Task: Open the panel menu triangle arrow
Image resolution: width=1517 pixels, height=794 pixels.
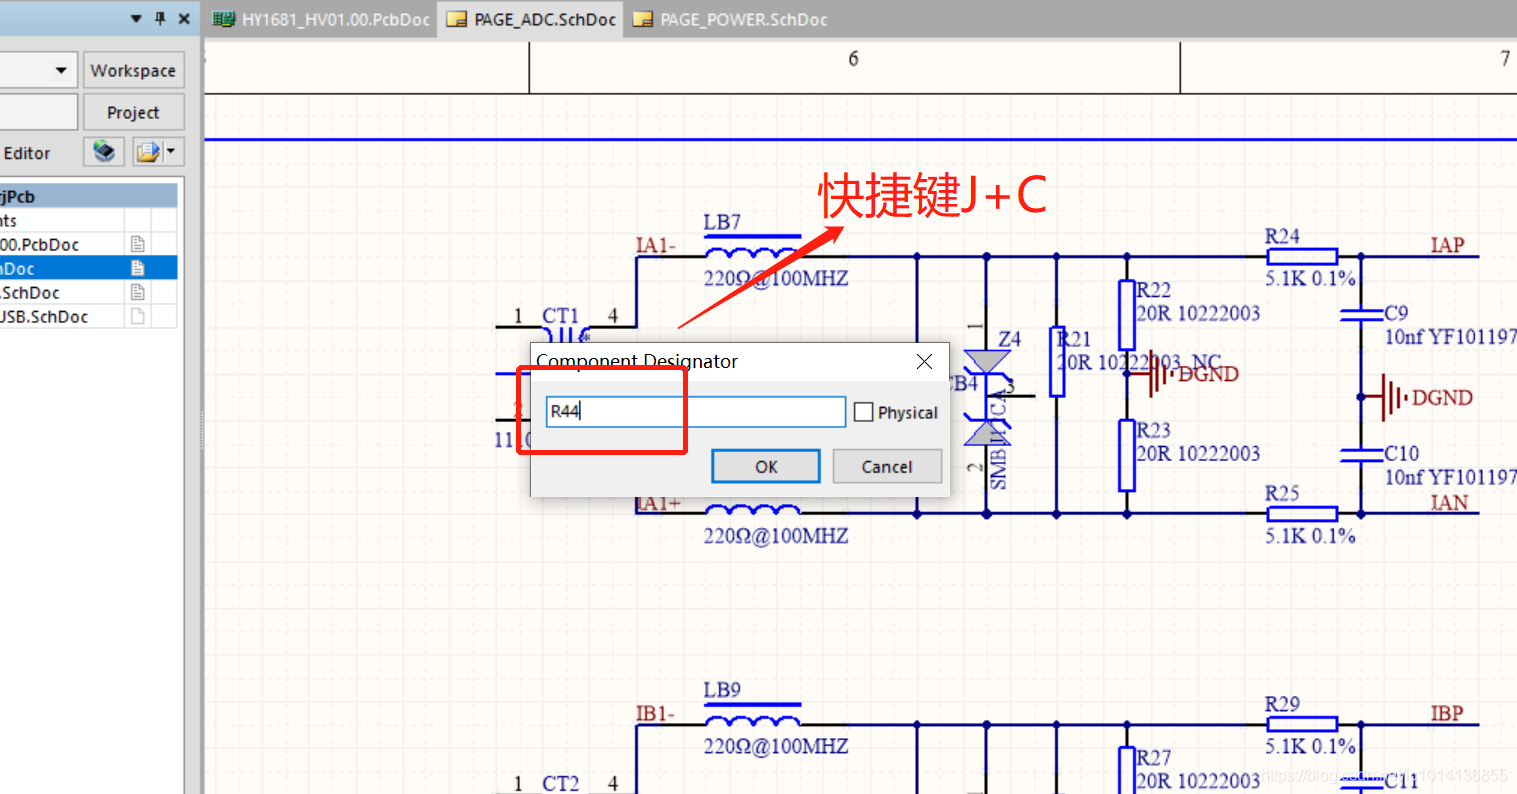Action: (x=136, y=18)
